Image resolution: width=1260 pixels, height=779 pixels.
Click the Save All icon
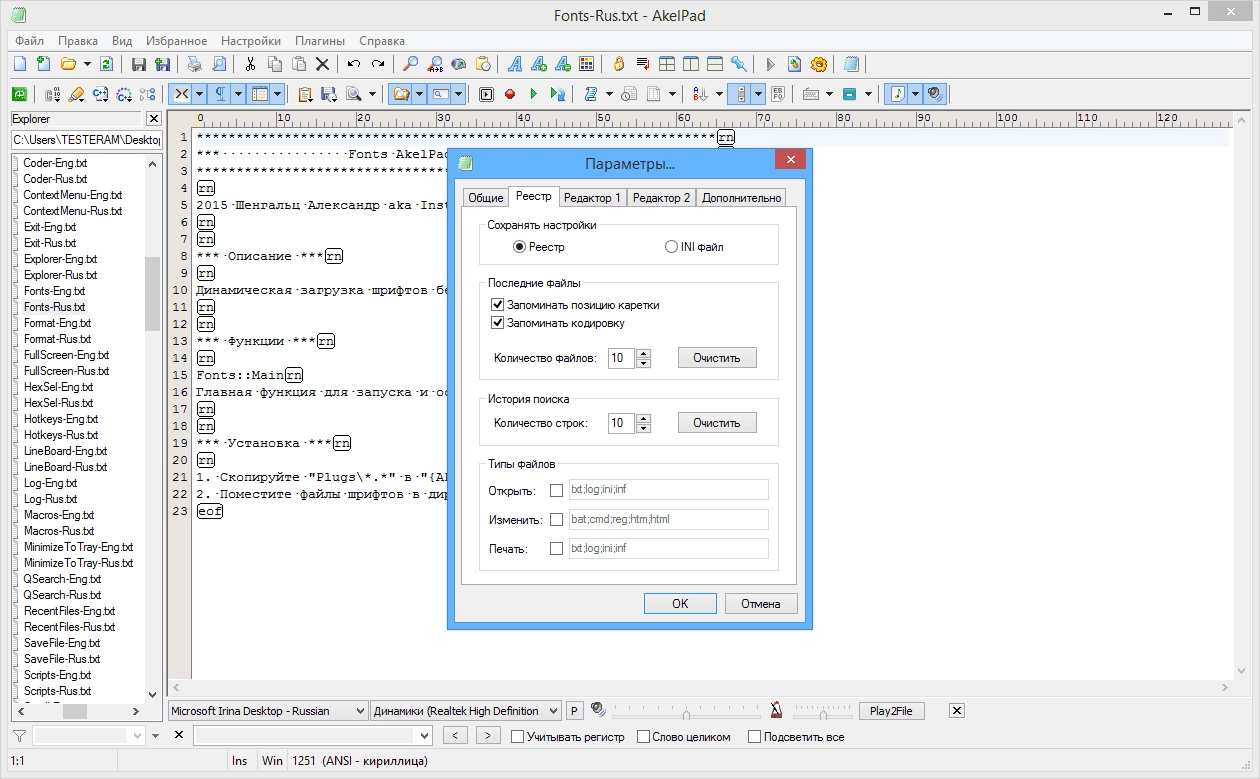pyautogui.click(x=162, y=64)
